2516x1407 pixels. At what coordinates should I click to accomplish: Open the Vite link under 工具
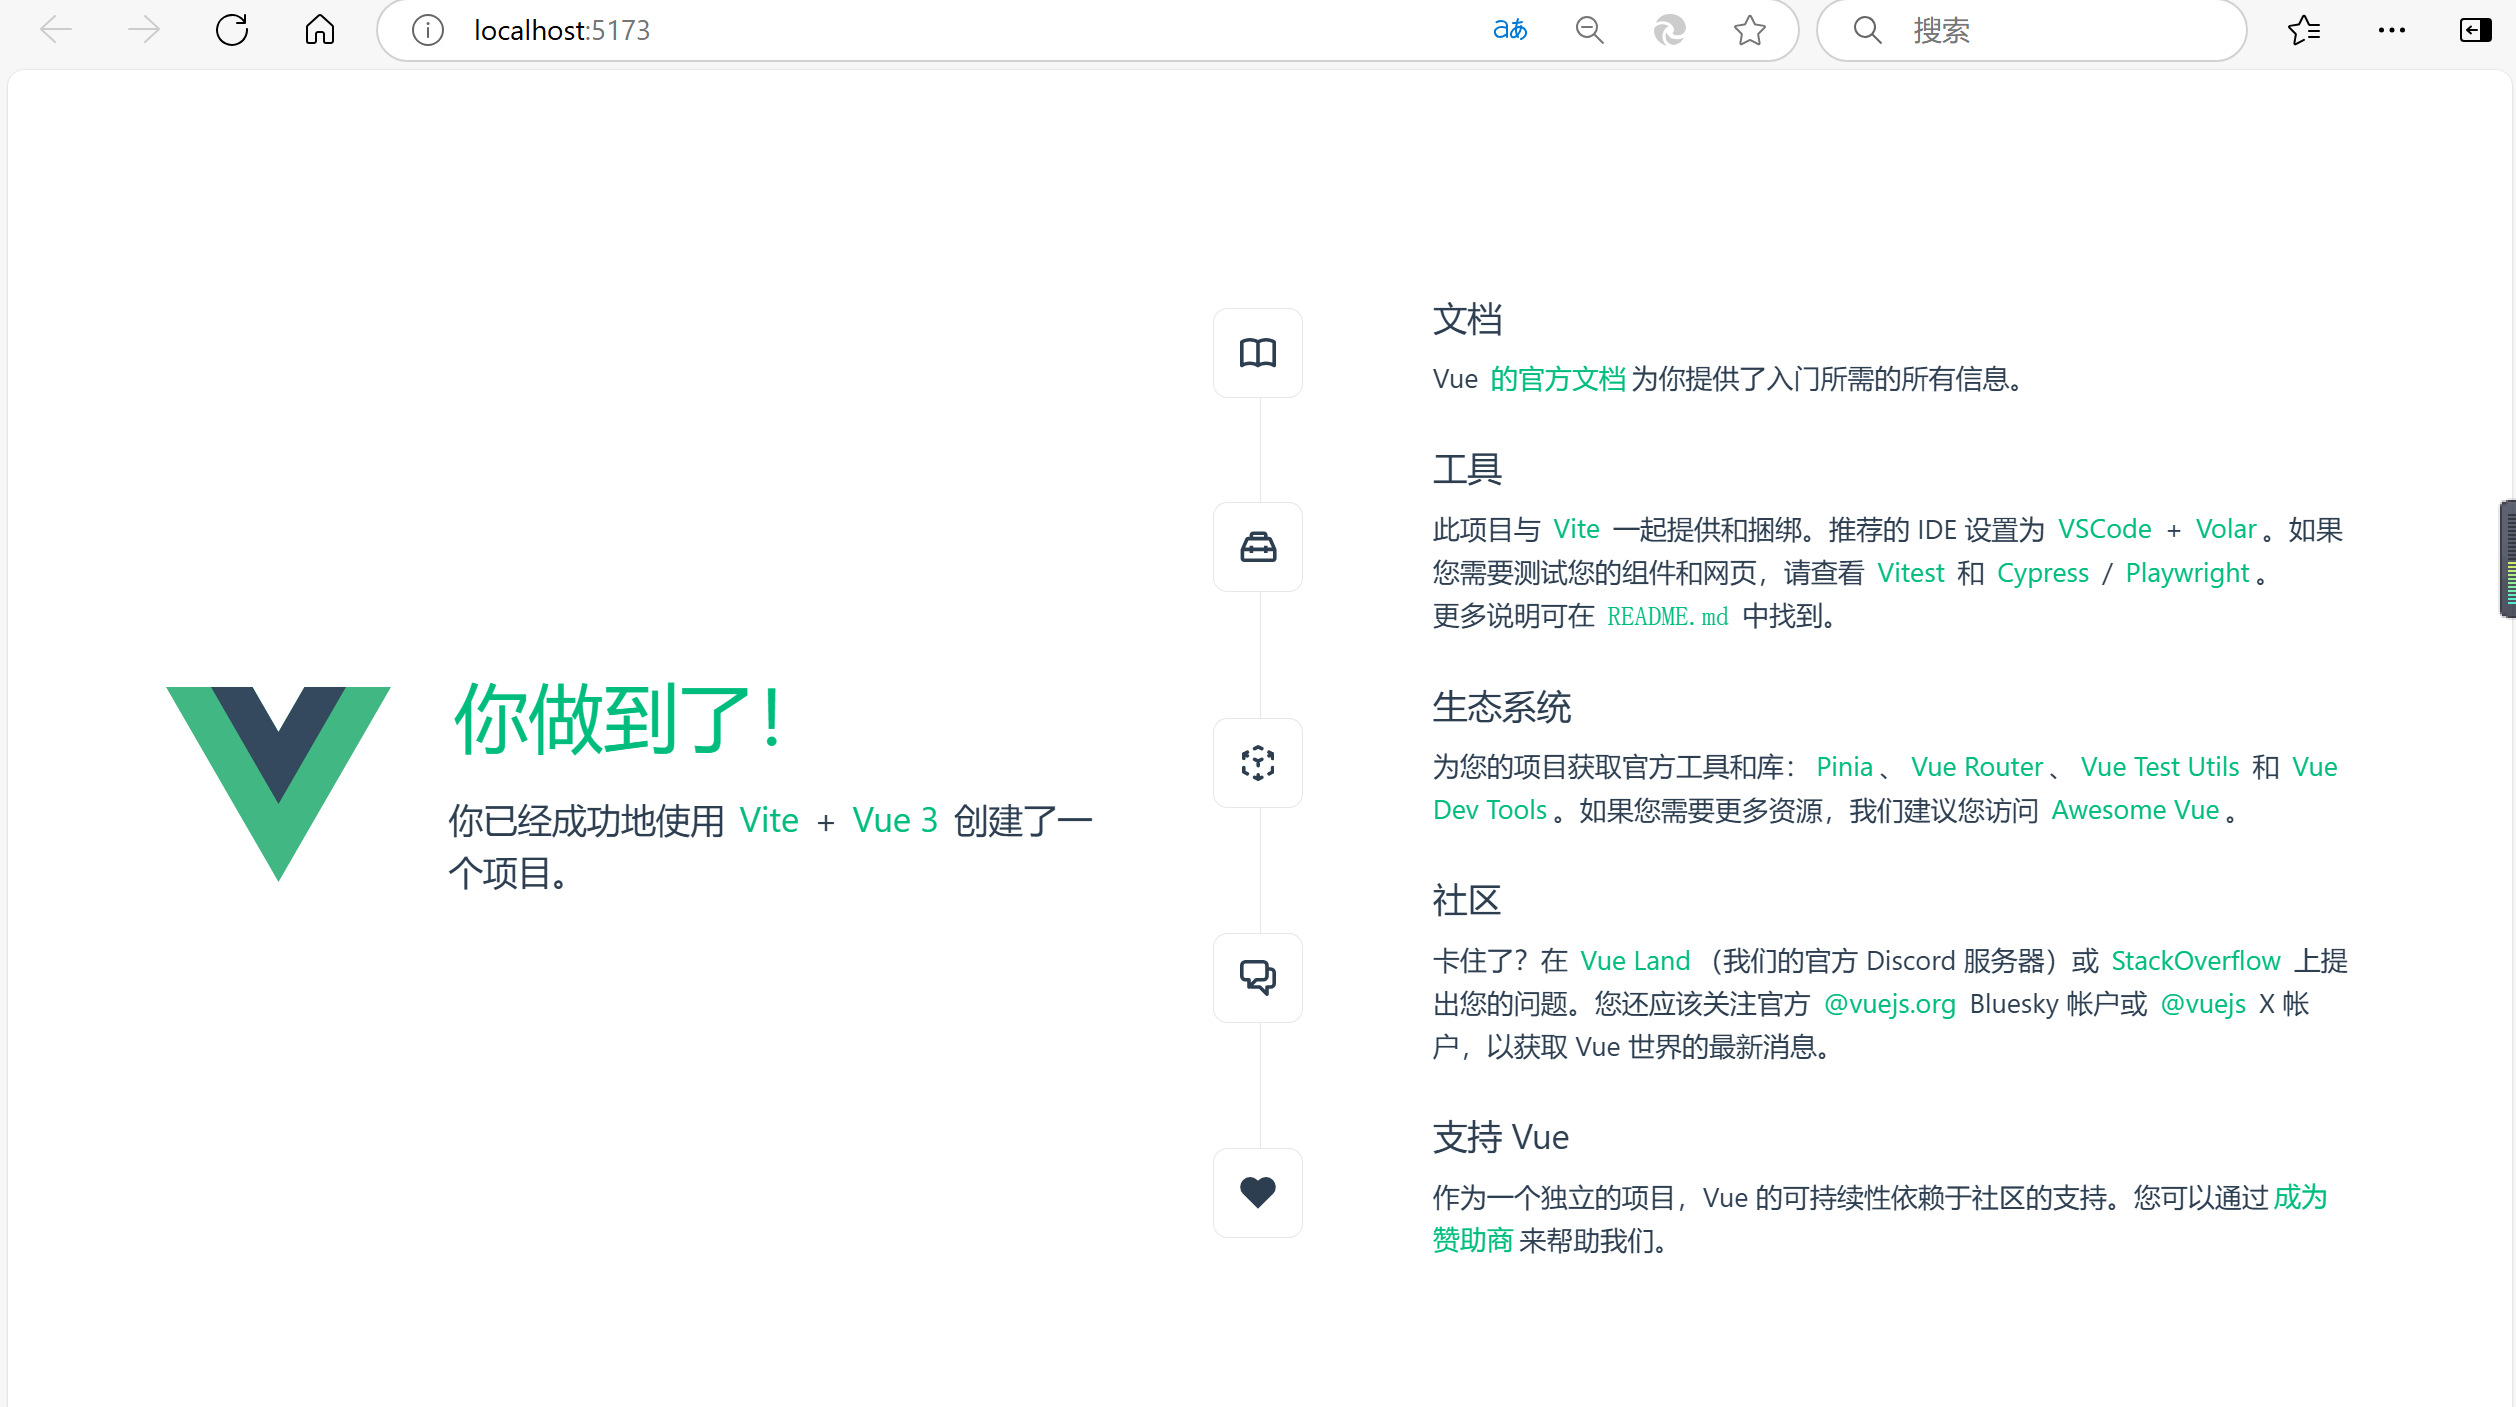[x=1576, y=529]
